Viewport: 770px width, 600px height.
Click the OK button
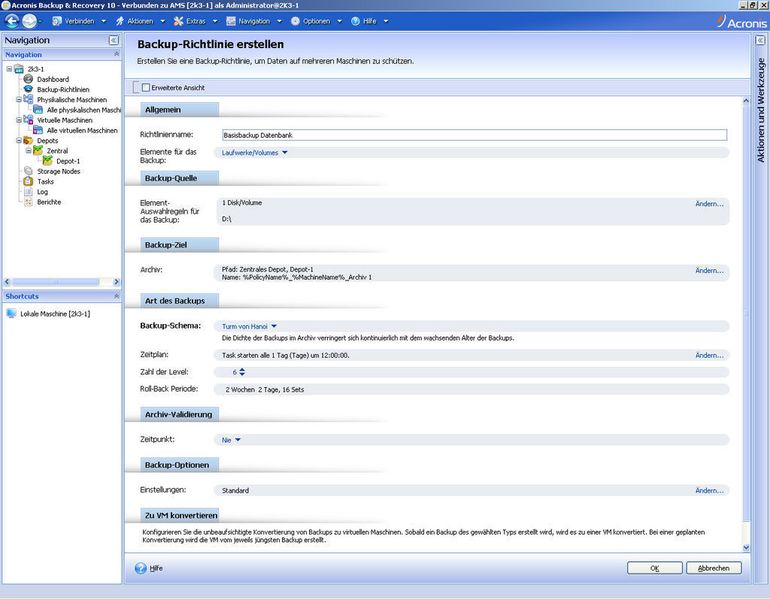[x=655, y=568]
